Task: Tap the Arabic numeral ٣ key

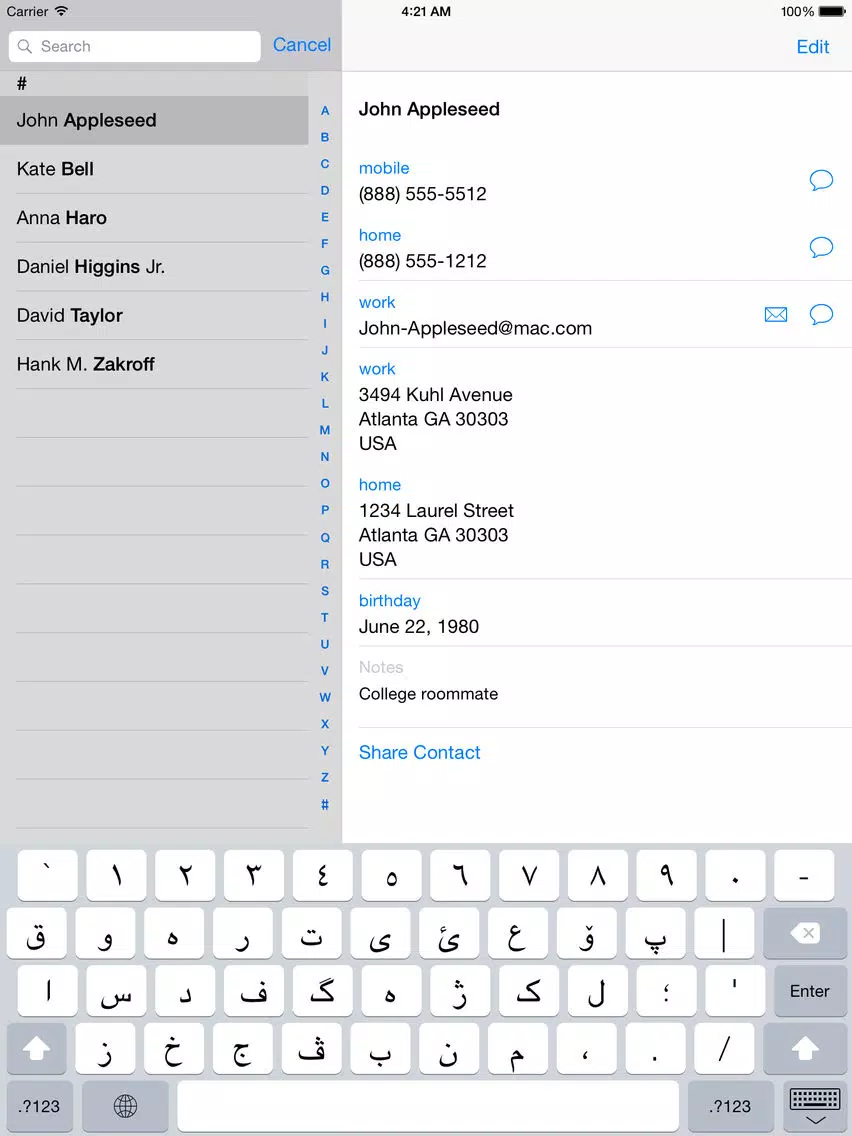Action: click(254, 876)
